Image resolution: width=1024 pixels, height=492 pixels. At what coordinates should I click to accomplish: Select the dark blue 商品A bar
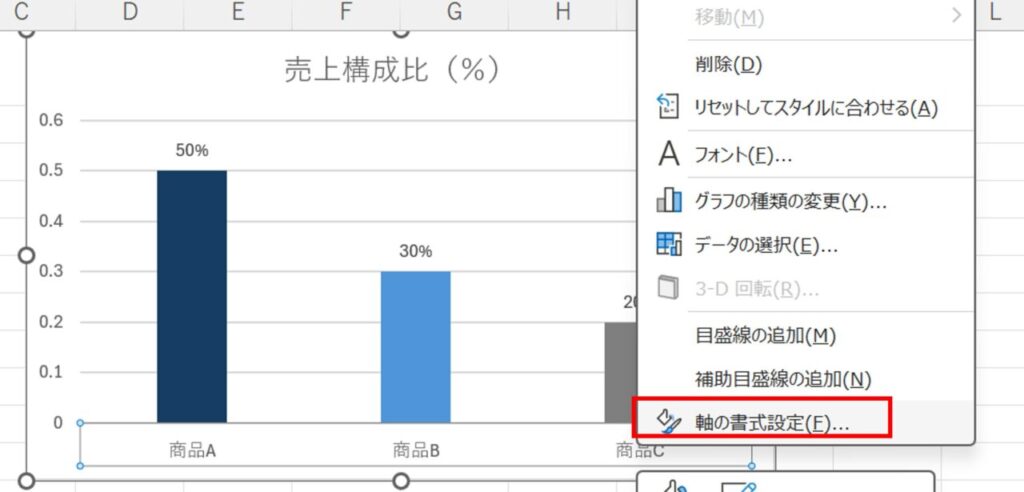tap(192, 296)
